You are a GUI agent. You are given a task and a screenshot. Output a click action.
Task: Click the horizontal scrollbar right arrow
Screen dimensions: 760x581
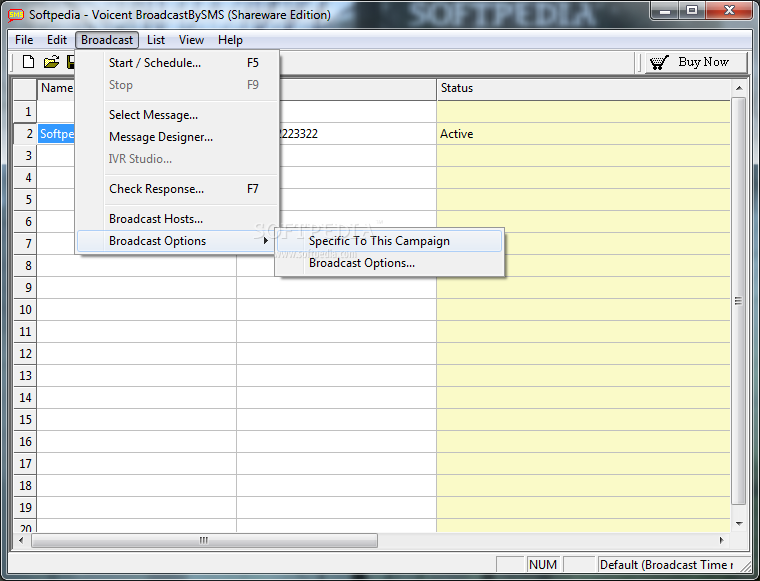[721, 540]
